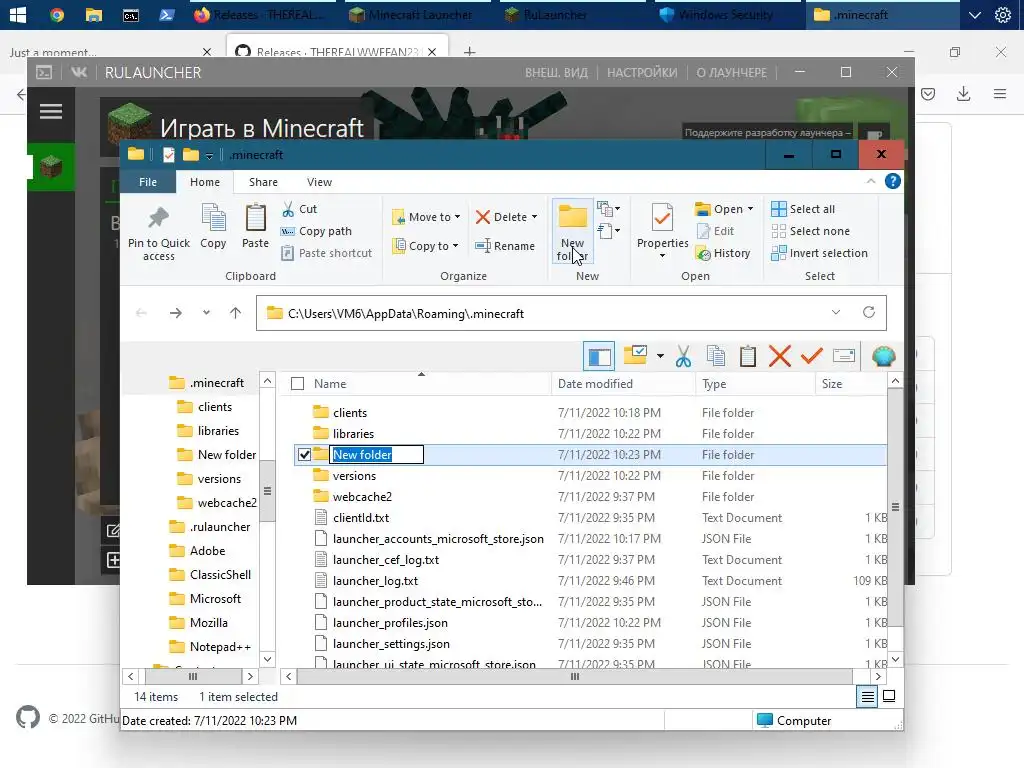Click Rename in Organize group

click(x=505, y=246)
